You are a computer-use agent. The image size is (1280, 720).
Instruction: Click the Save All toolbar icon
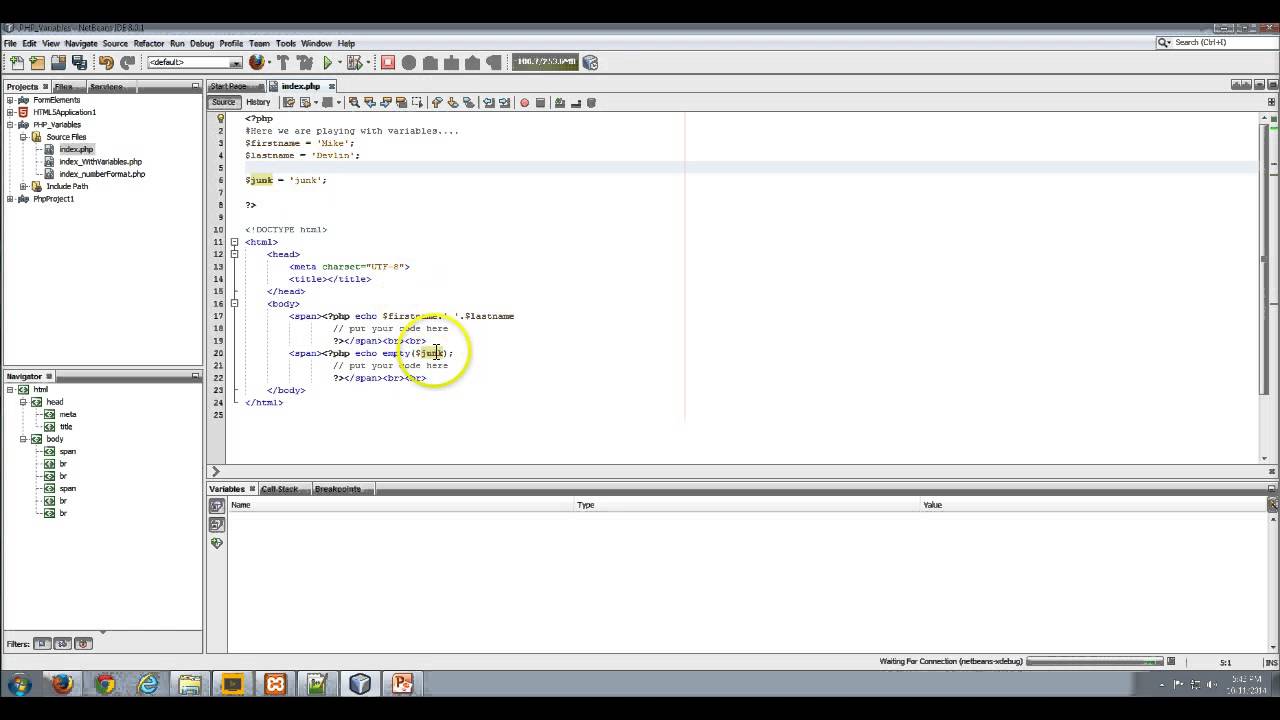[79, 62]
